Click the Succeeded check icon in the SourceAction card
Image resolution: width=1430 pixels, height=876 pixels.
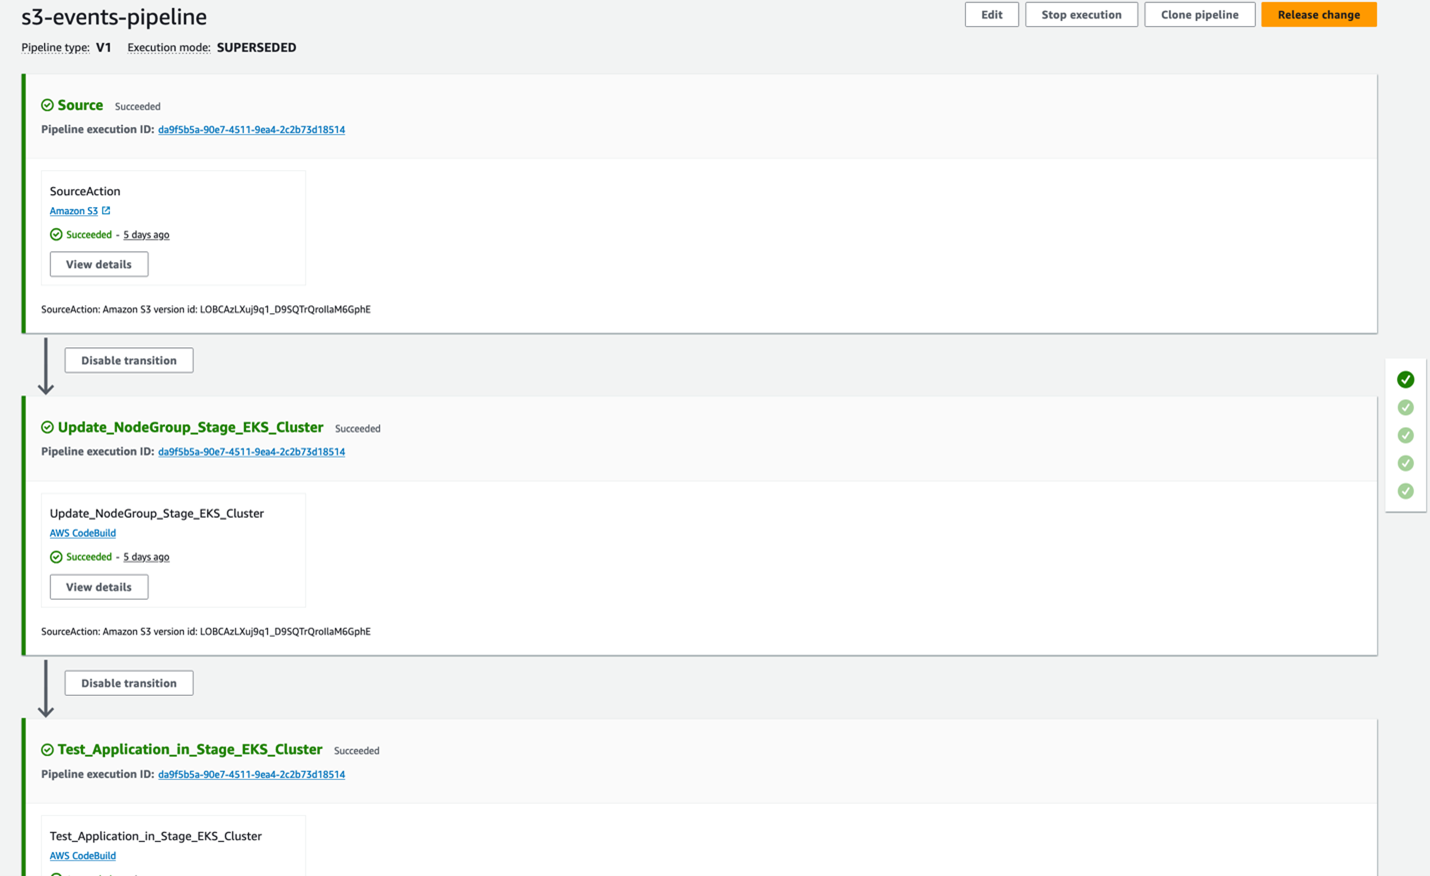56,235
